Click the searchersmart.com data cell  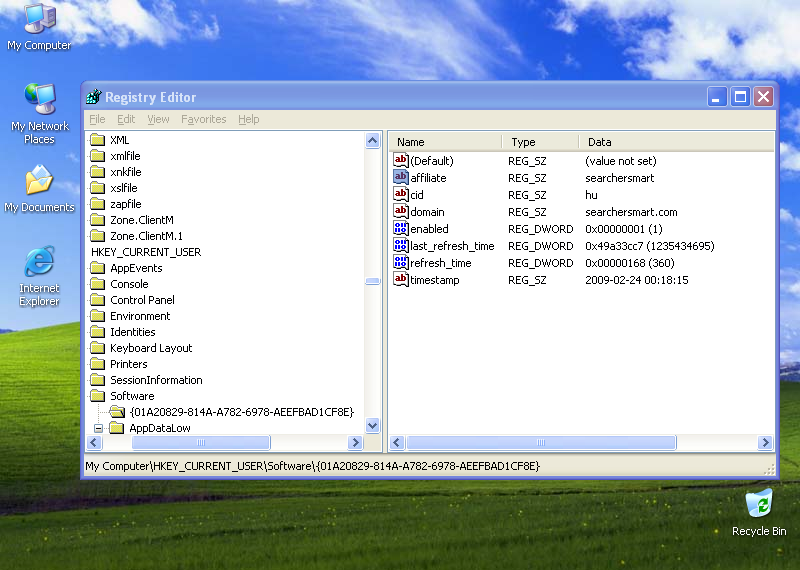[631, 212]
